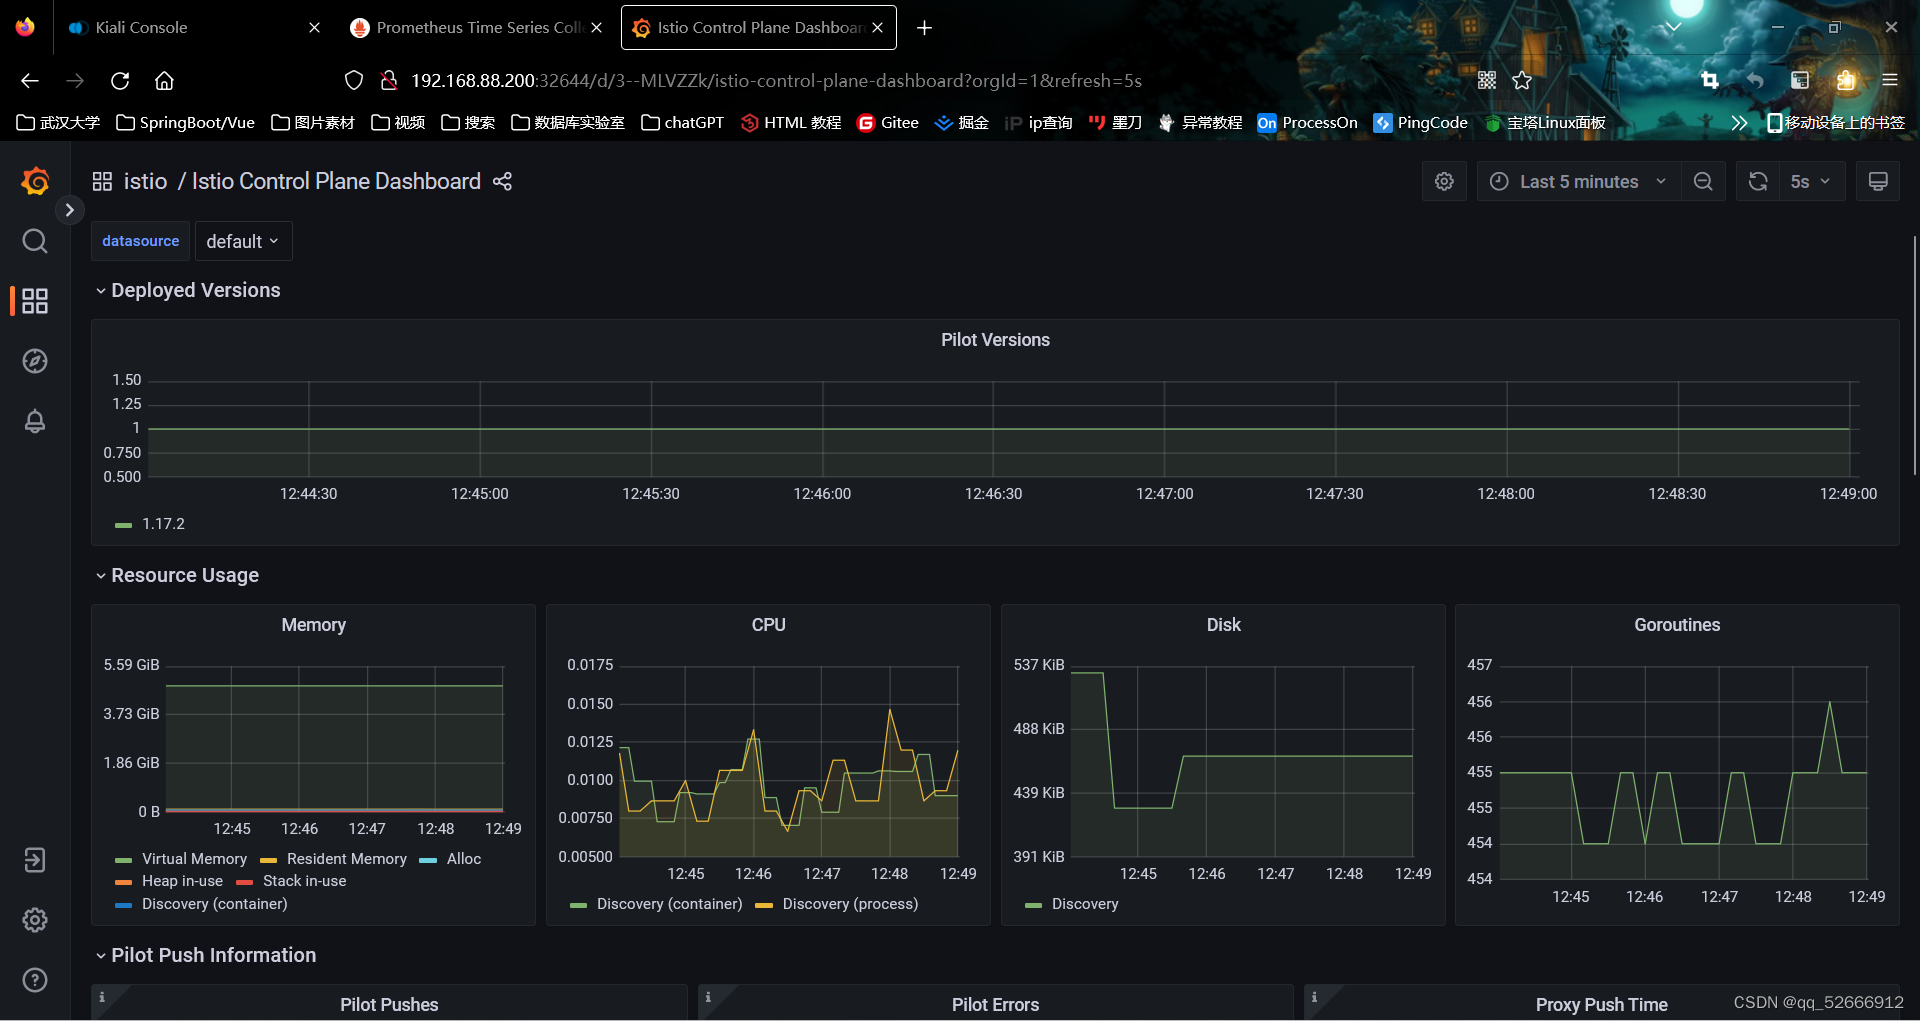Go to browser home page
Viewport: 1920px width, 1021px height.
(x=164, y=80)
